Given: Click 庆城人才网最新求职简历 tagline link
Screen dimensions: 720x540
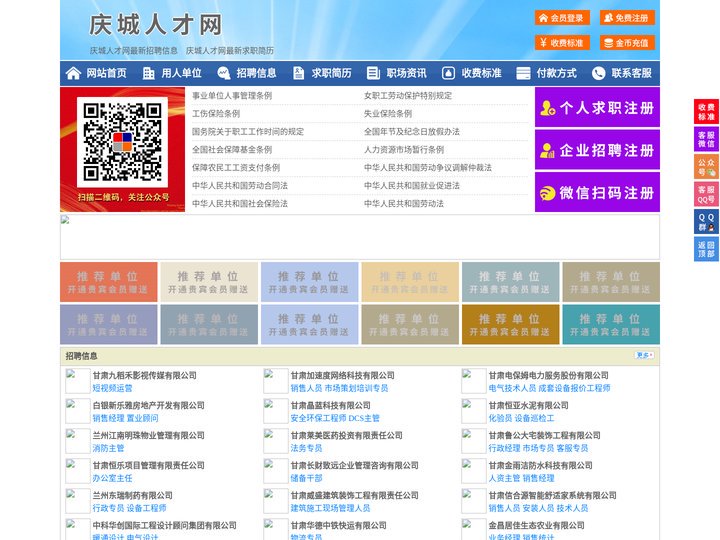Looking at the screenshot, I should click(230, 51).
